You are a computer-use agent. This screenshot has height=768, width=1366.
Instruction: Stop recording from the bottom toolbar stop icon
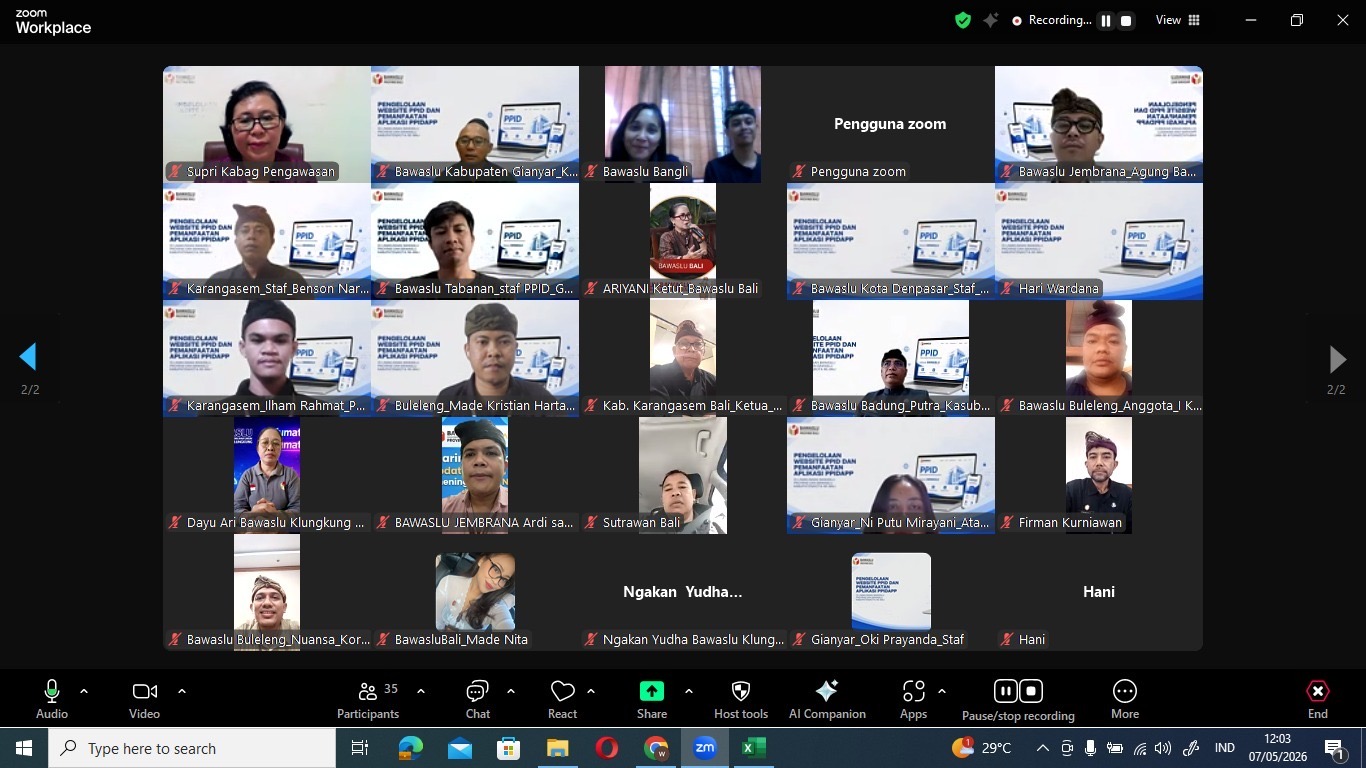1031,691
